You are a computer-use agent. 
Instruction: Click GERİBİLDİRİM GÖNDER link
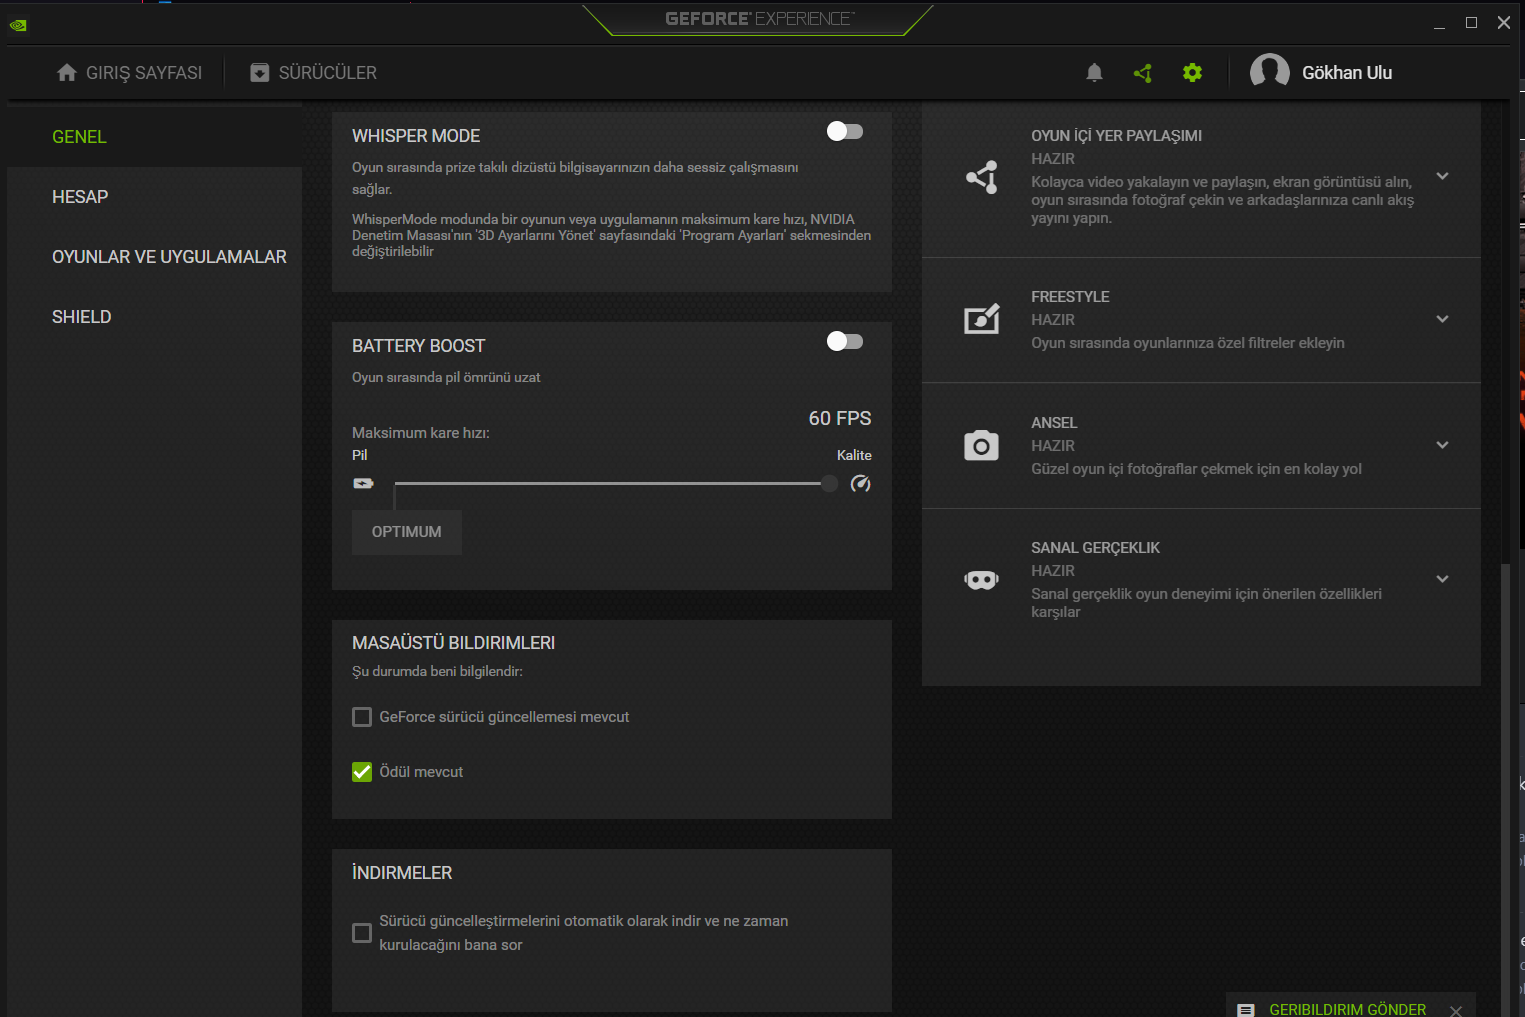1347,1010
